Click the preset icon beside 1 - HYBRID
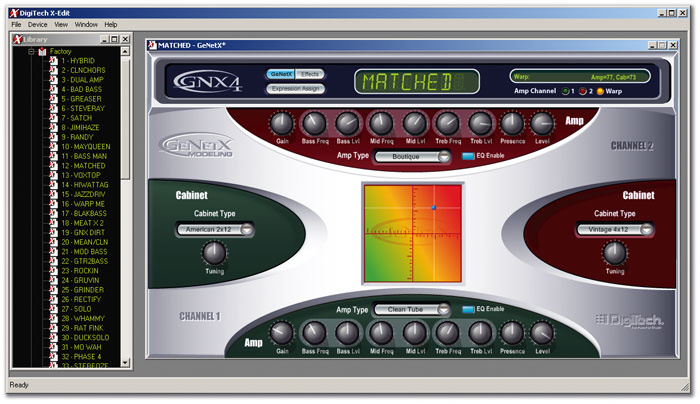The width and height of the screenshot is (700, 404). tap(54, 61)
